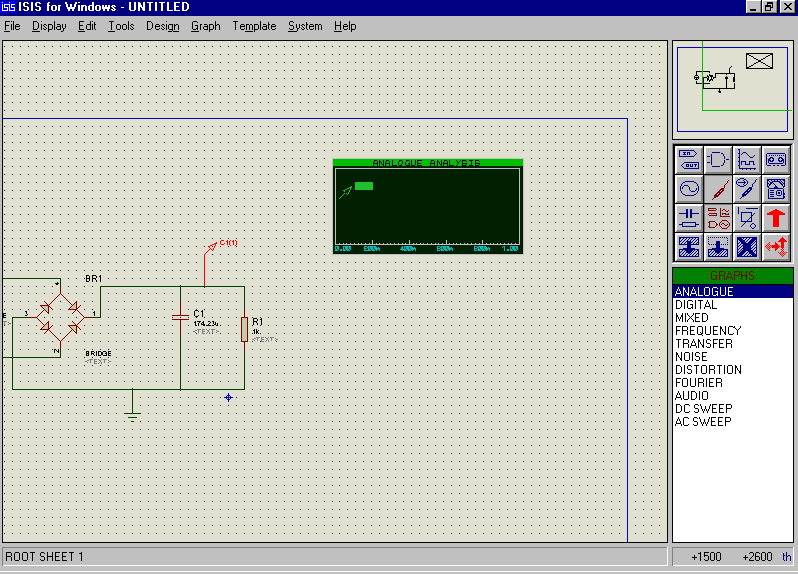Open the Graph menu
This screenshot has width=798, height=574.
coord(205,26)
